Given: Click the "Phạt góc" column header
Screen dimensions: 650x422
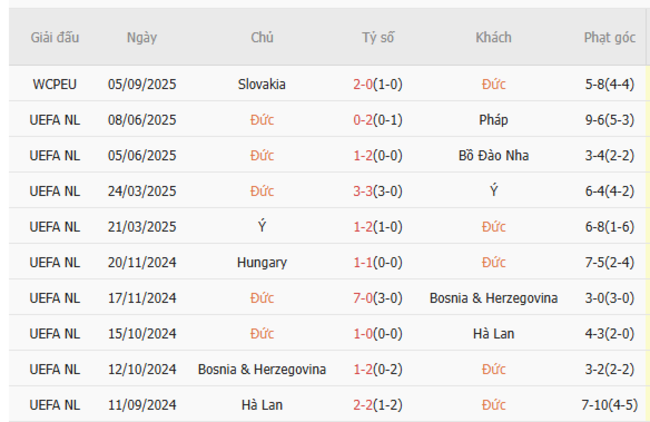Looking at the screenshot, I should point(610,38).
